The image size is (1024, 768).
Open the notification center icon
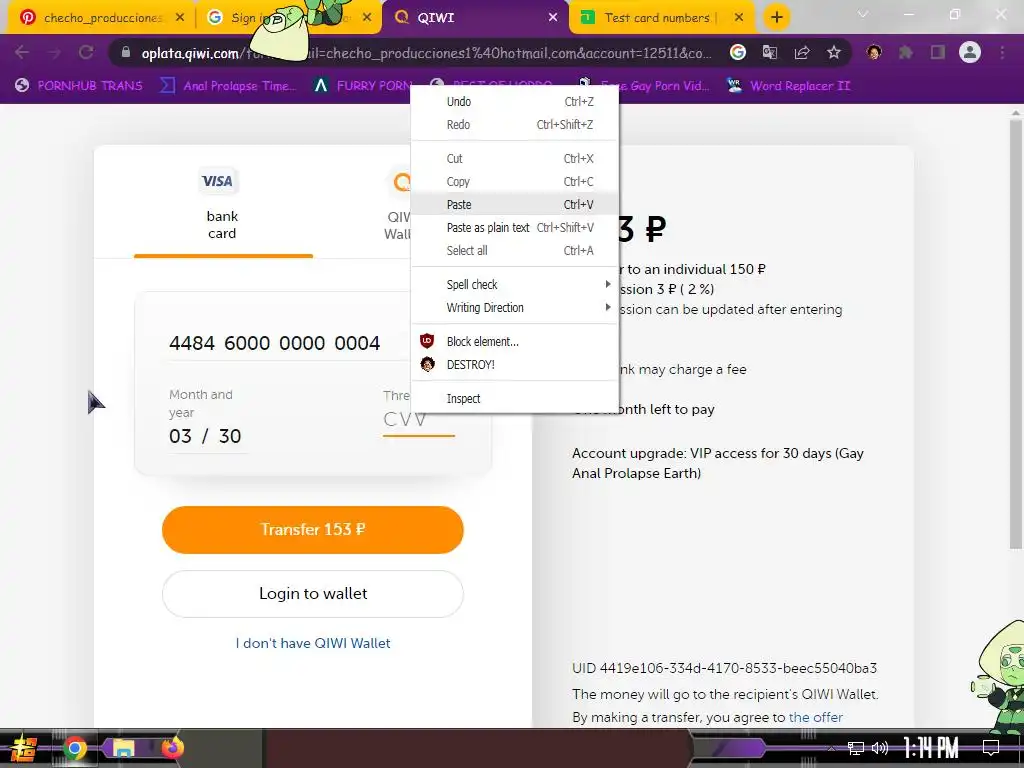click(991, 748)
